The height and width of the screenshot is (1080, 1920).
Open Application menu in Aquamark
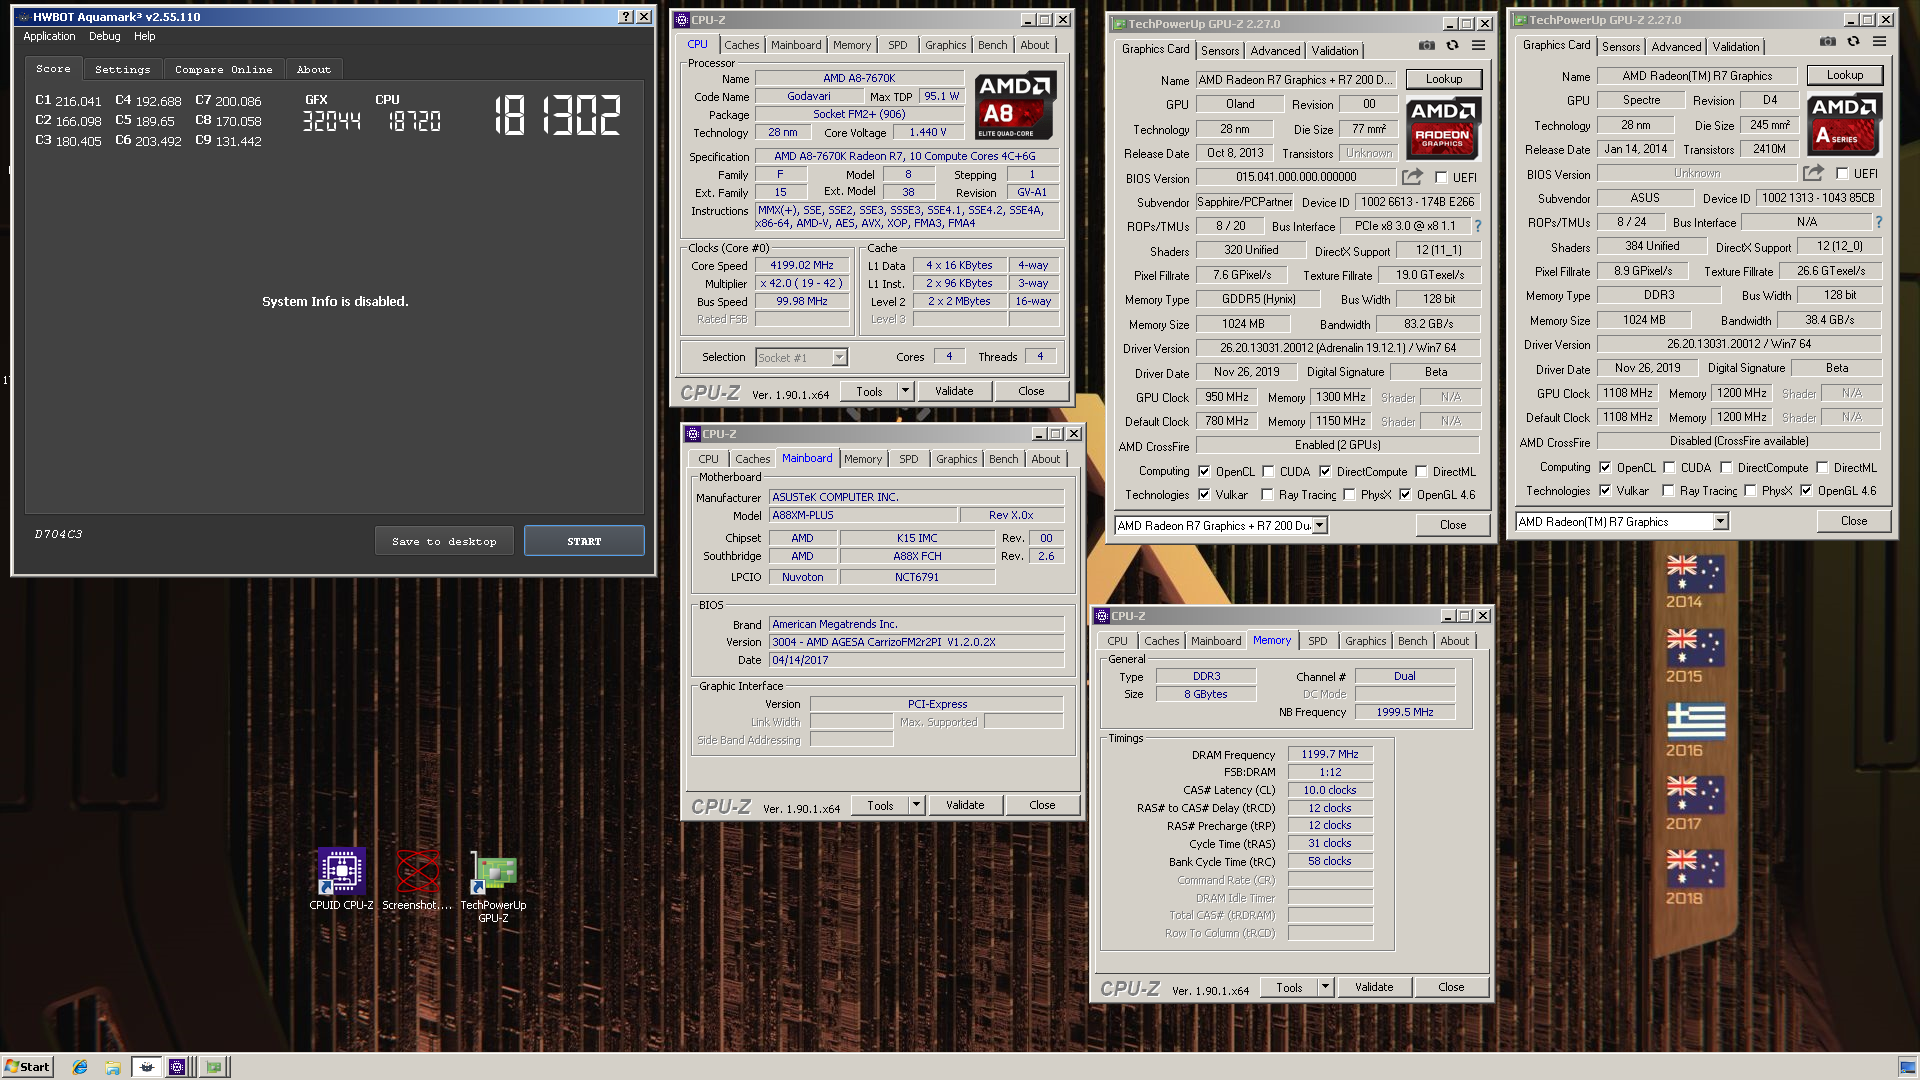(x=49, y=37)
